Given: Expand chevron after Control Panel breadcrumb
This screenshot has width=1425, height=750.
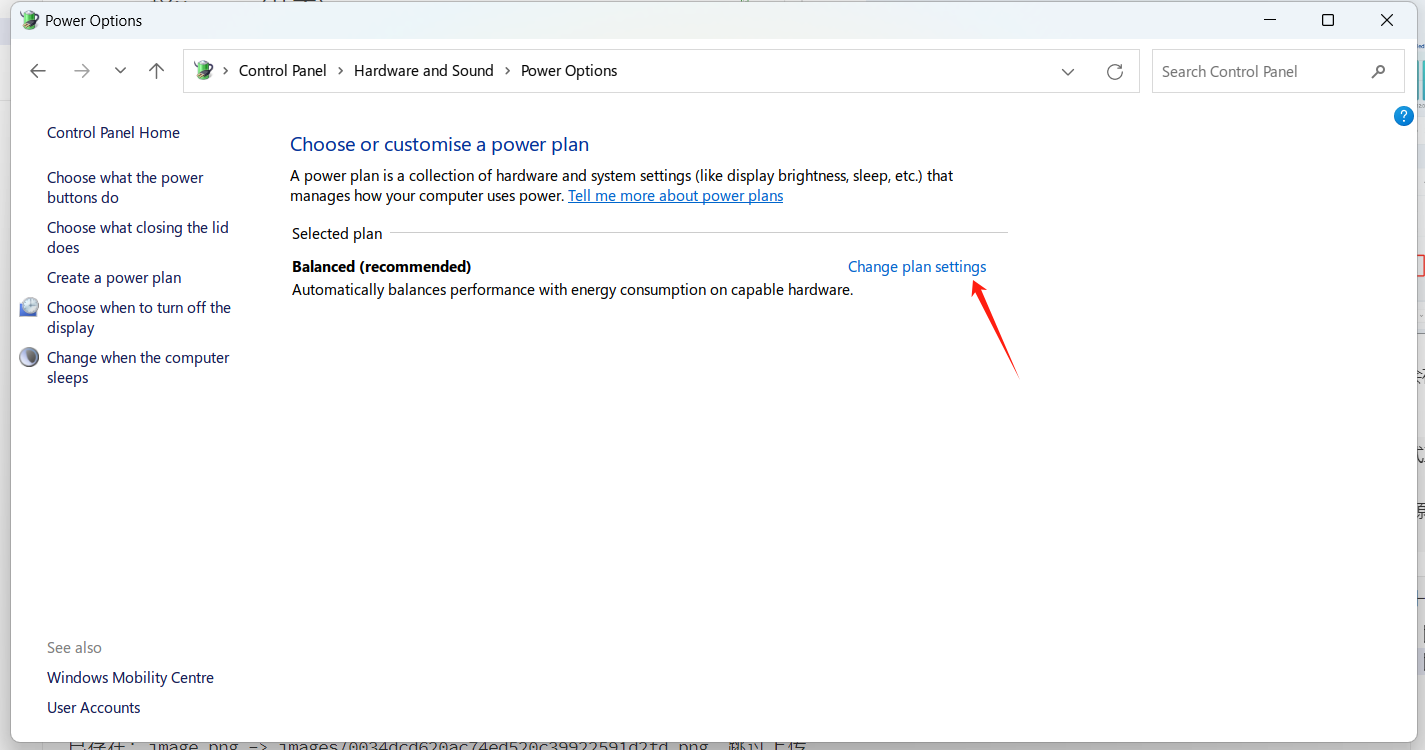Looking at the screenshot, I should 340,71.
